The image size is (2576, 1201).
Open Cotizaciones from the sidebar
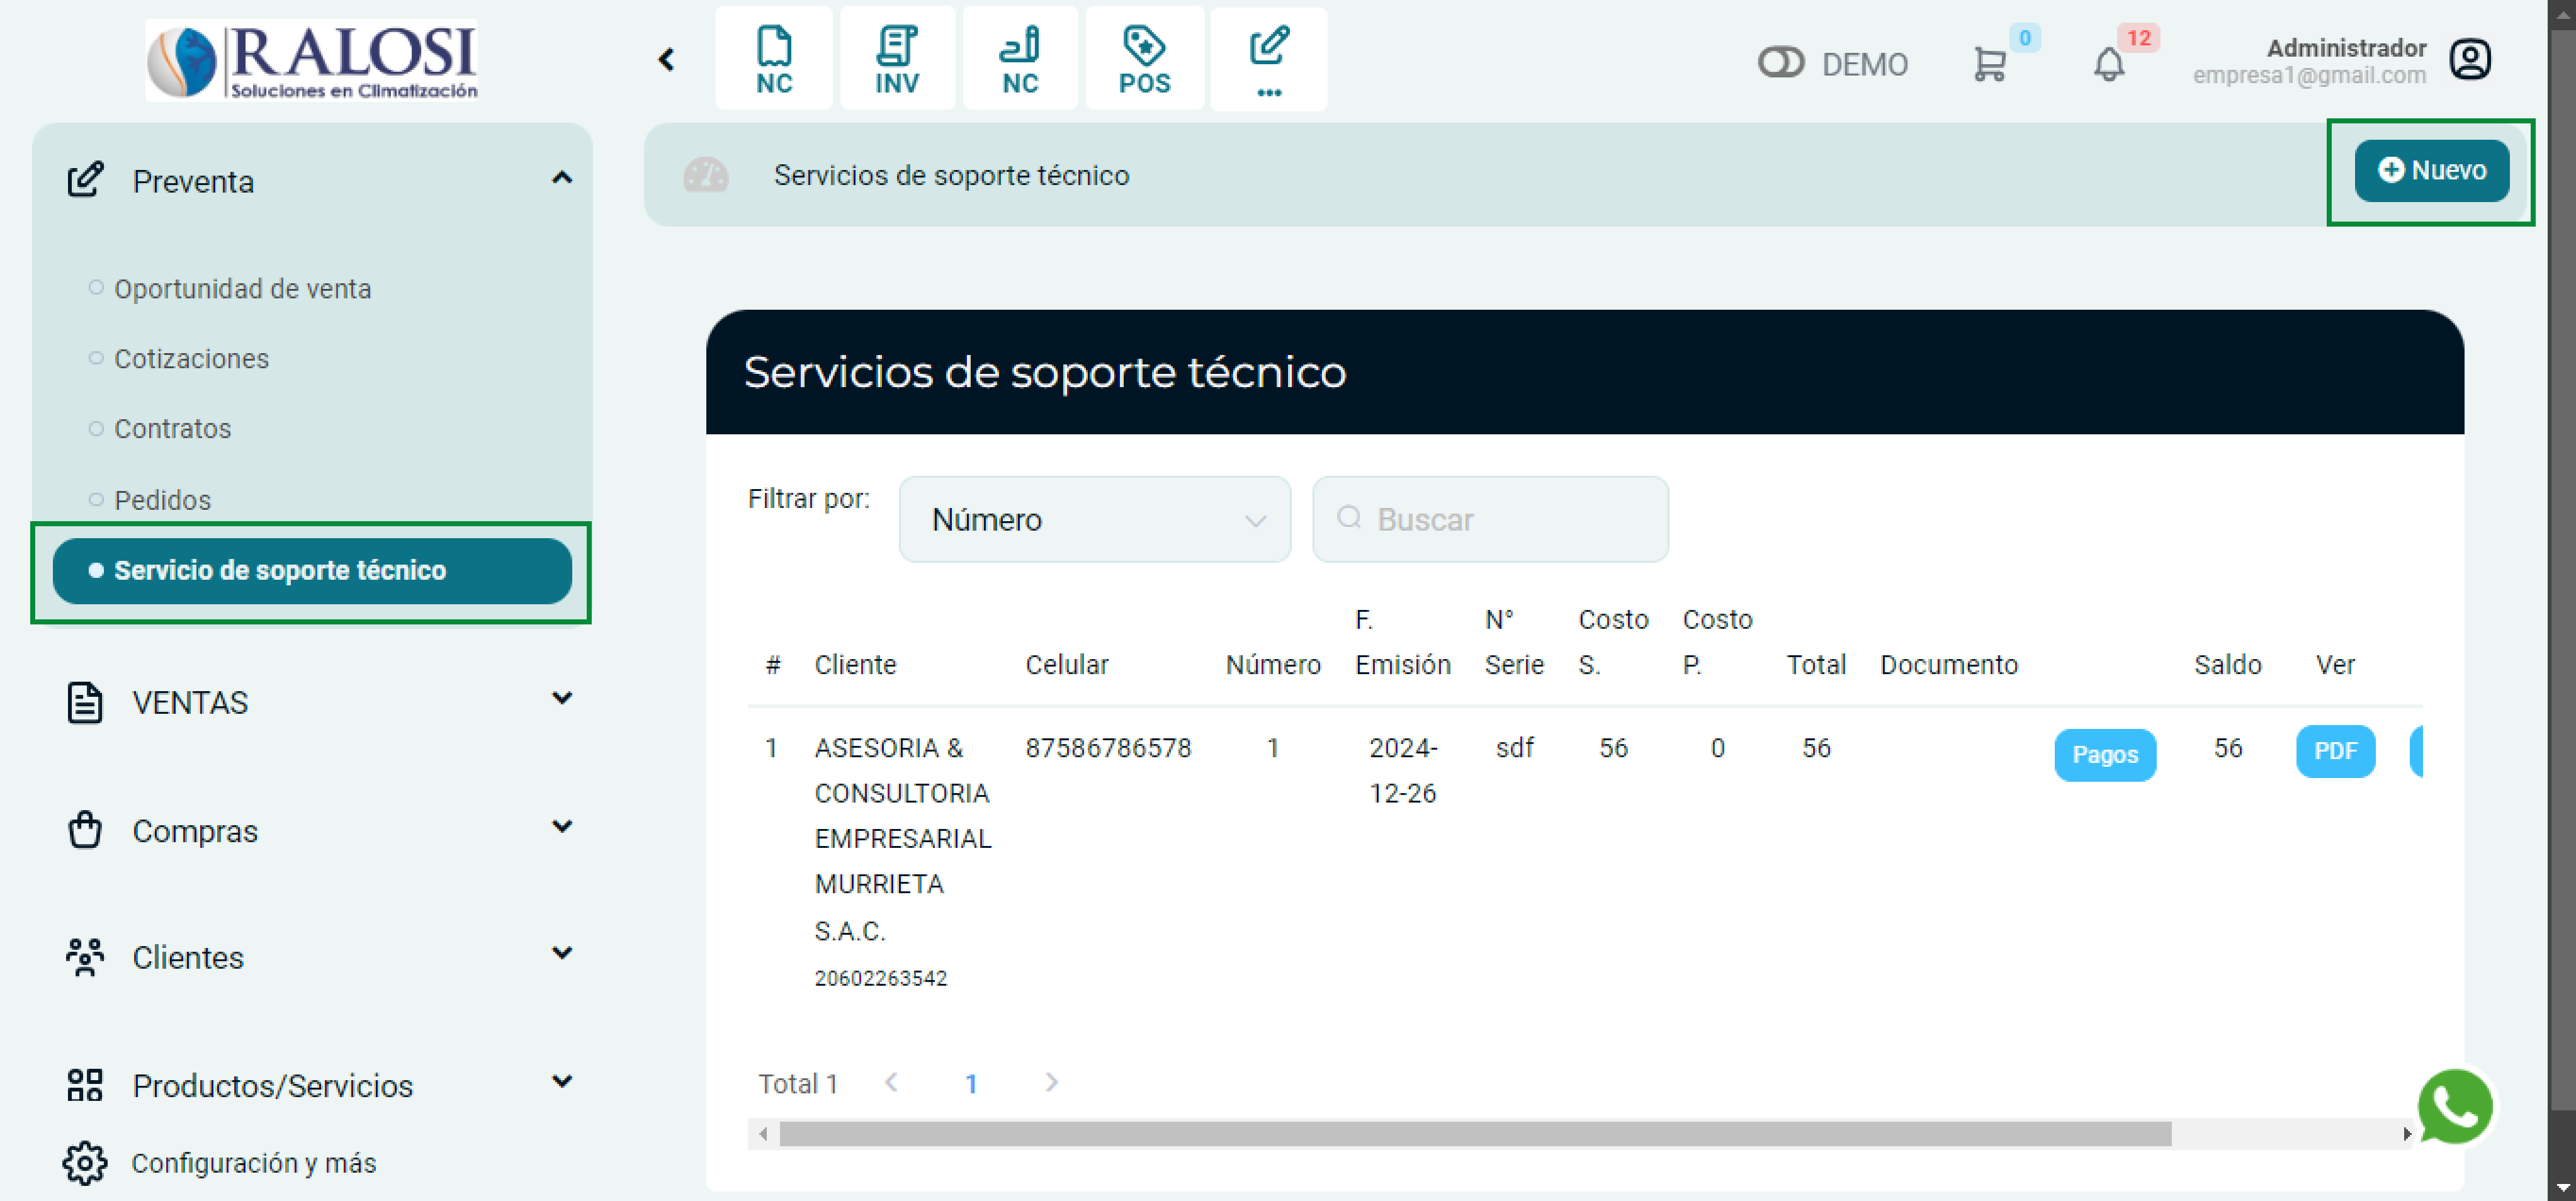191,358
